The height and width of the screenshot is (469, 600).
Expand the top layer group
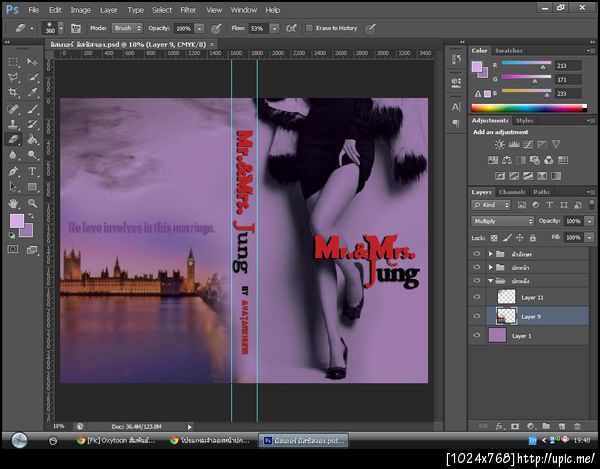coord(491,254)
